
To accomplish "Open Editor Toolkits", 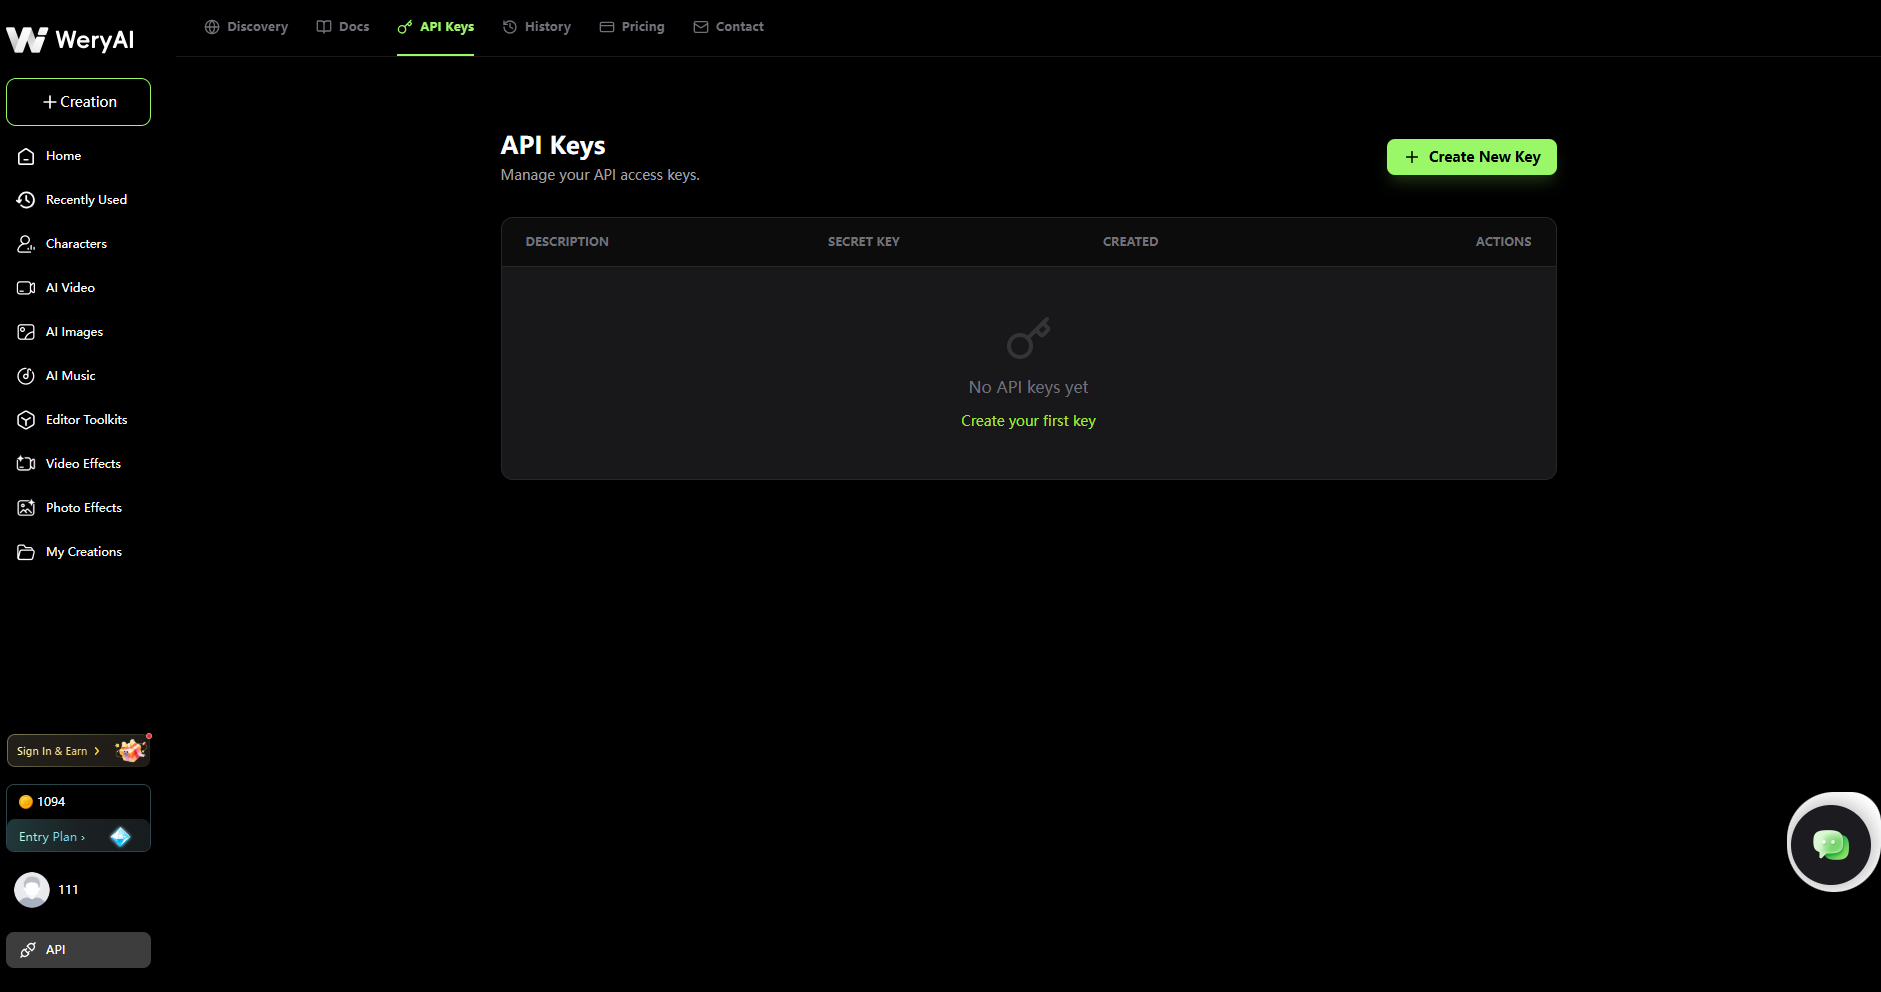I will 85,419.
